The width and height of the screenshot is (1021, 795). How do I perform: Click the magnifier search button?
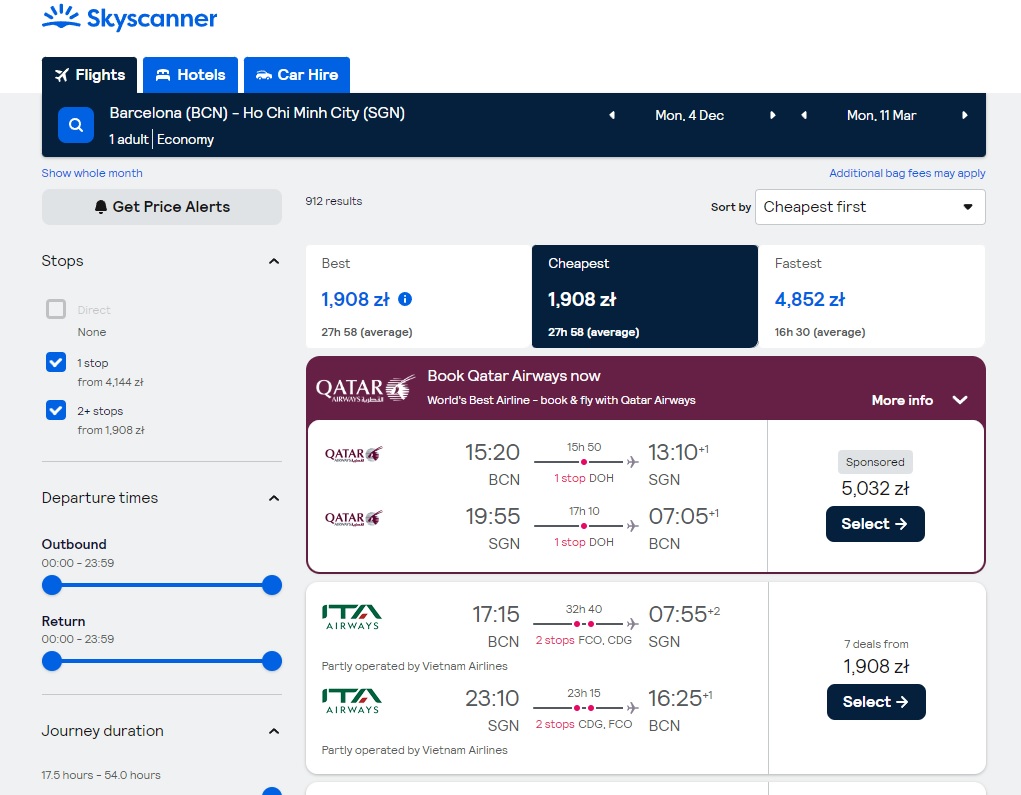(76, 124)
